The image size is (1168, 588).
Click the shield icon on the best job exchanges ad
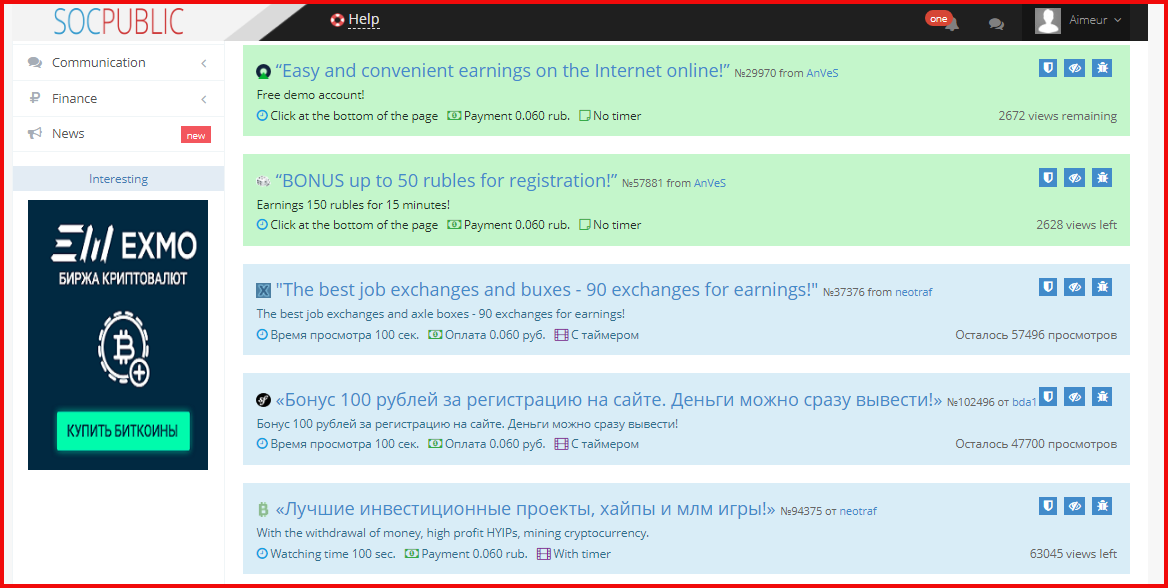1048,286
